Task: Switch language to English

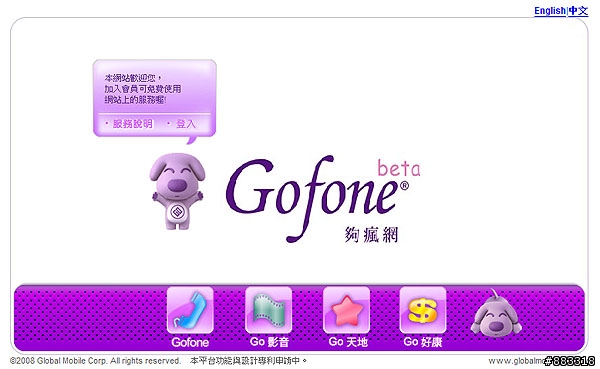Action: [x=550, y=11]
